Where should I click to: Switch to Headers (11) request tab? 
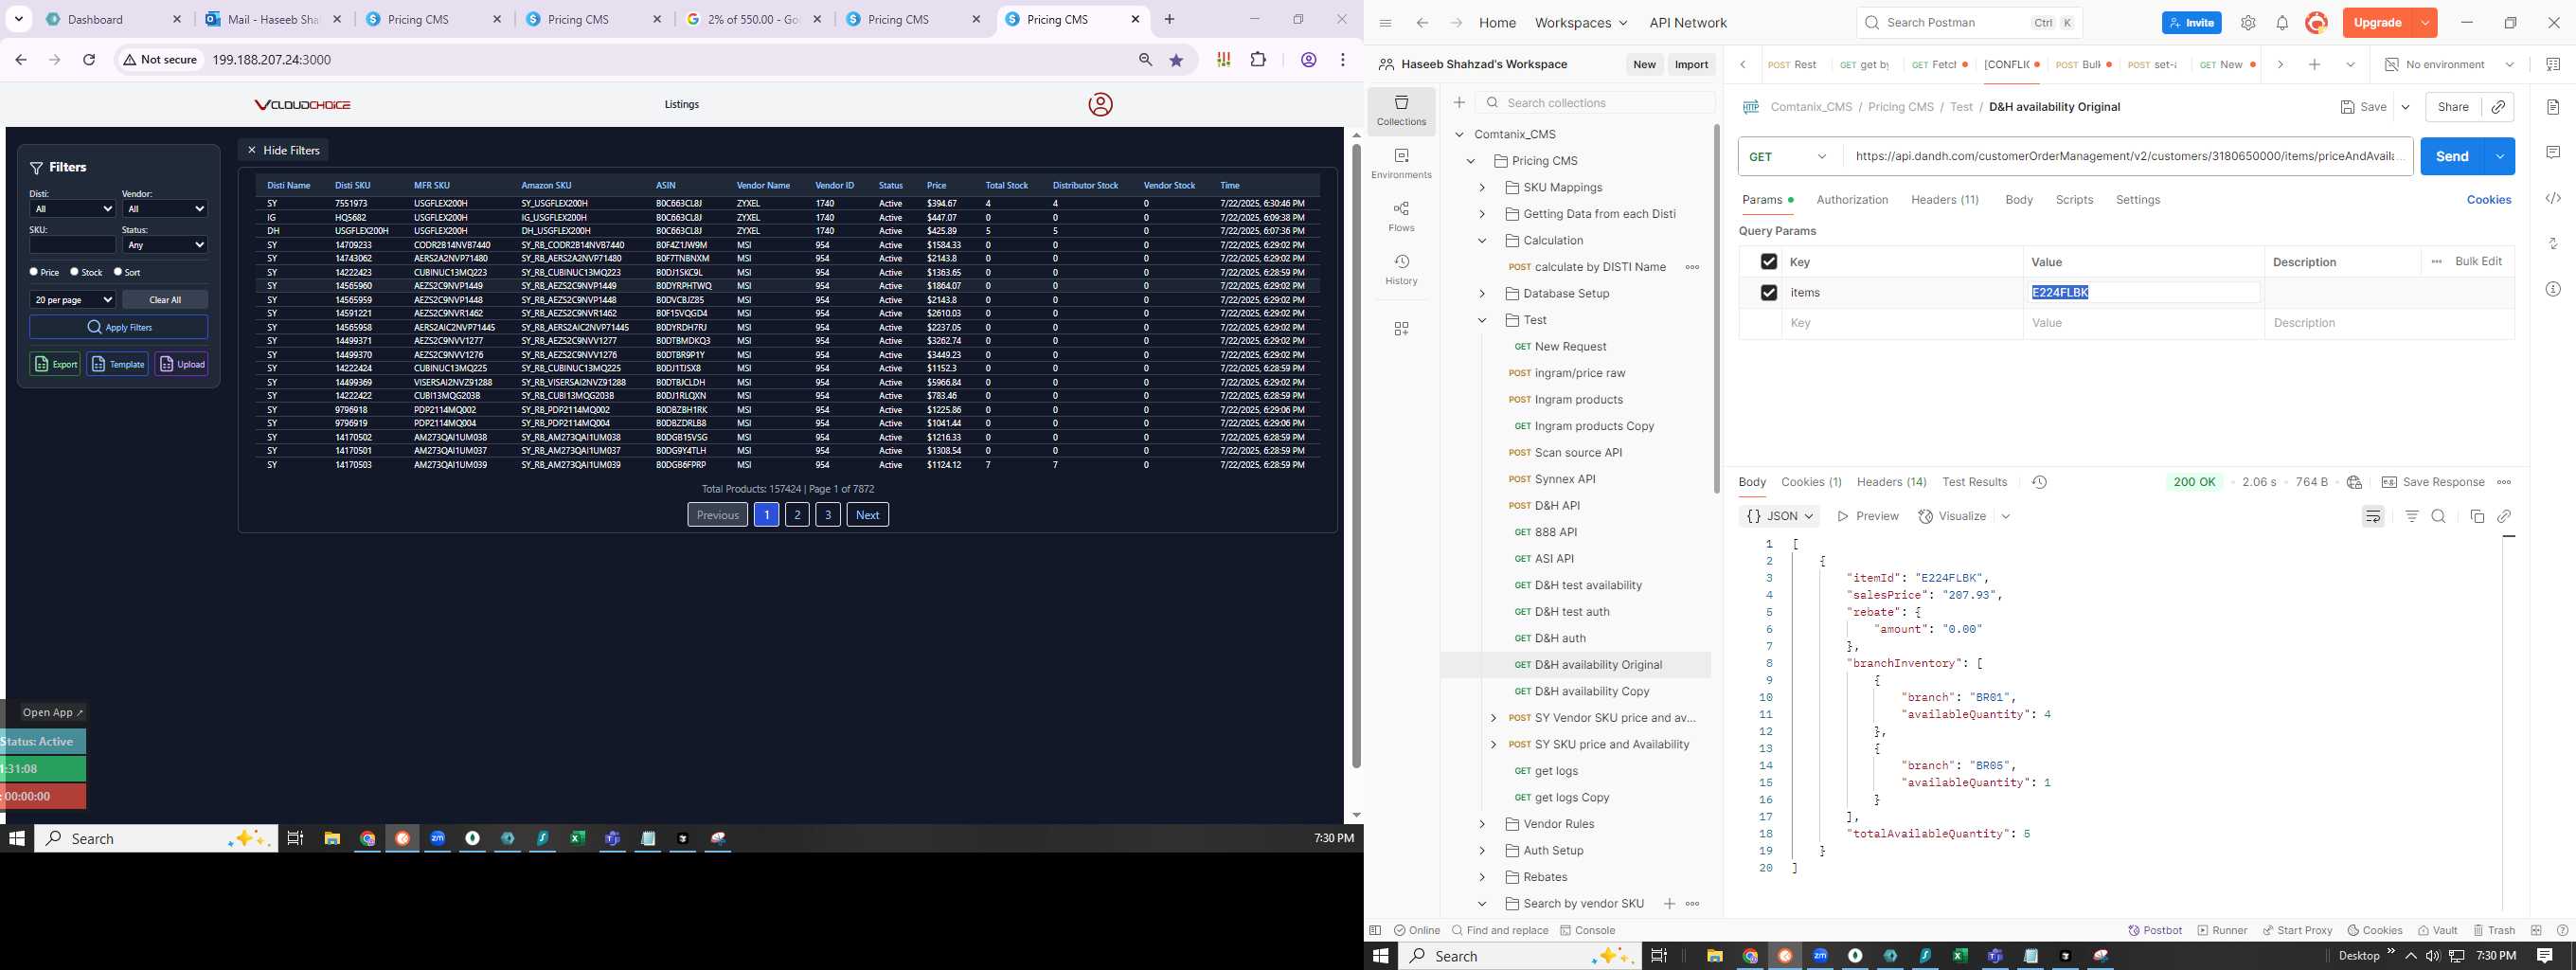tap(1945, 200)
